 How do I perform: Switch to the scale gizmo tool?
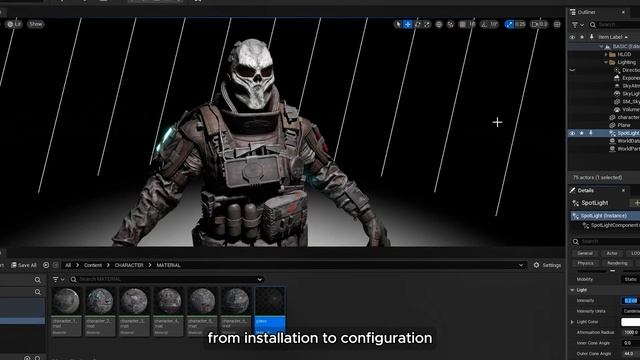click(x=427, y=24)
